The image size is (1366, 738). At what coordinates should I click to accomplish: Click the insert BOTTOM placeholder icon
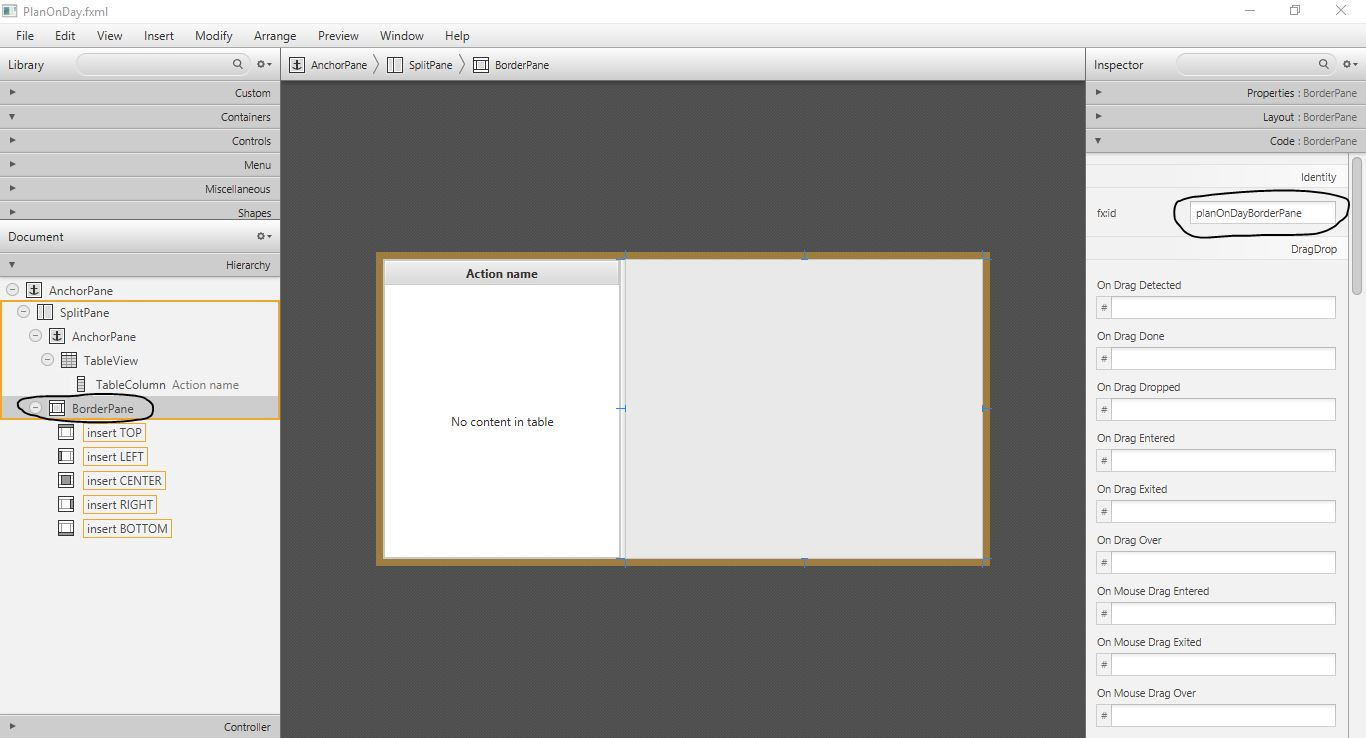pyautogui.click(x=66, y=528)
